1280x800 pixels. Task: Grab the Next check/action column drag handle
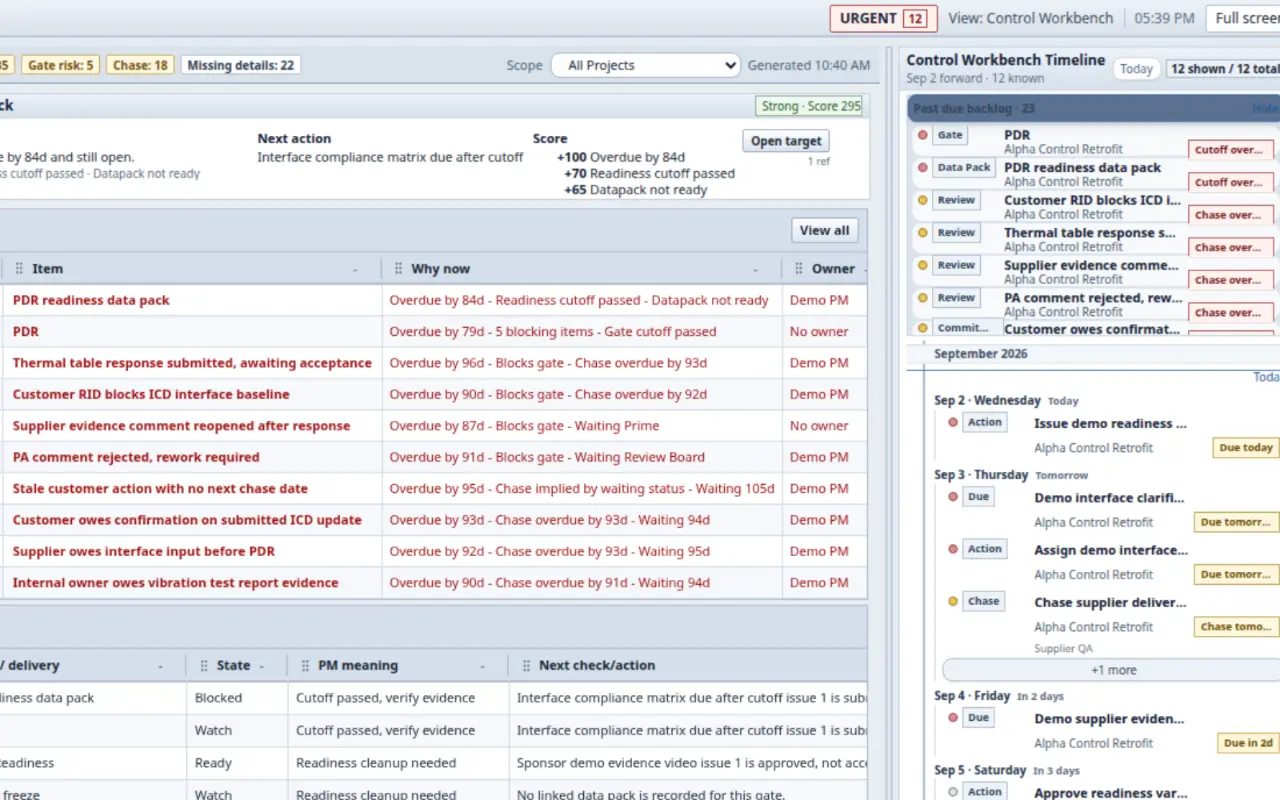[x=526, y=665]
